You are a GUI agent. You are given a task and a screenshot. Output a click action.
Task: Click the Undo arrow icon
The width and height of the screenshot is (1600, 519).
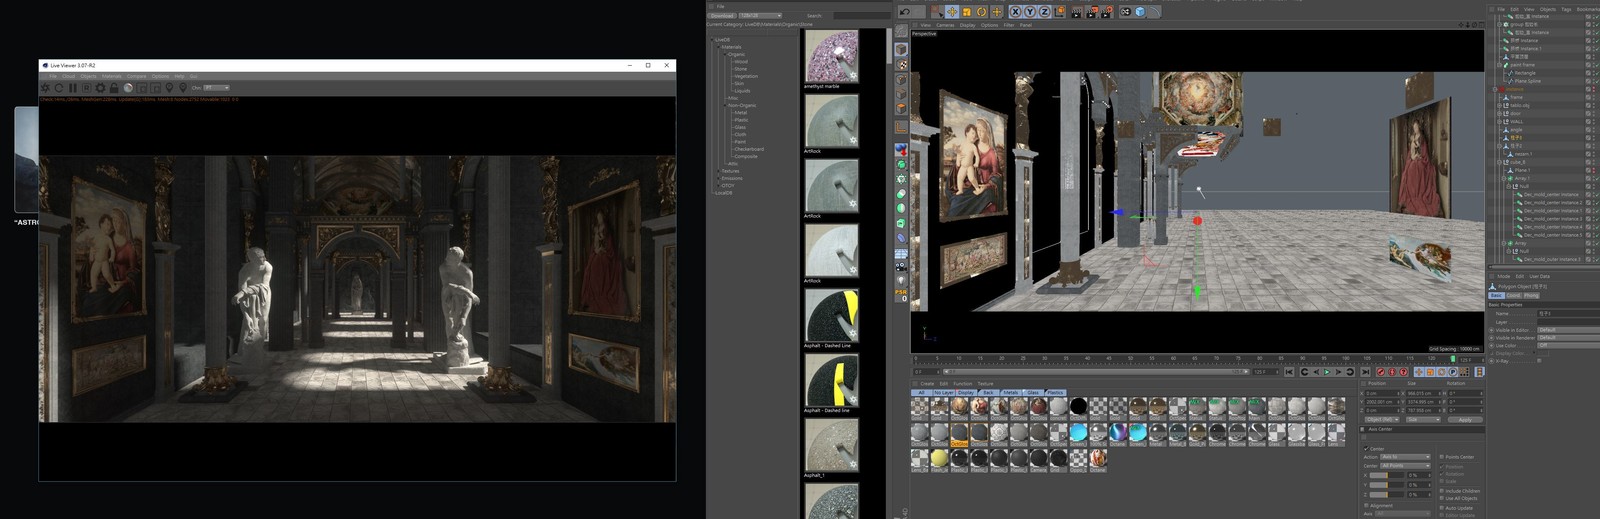point(905,12)
